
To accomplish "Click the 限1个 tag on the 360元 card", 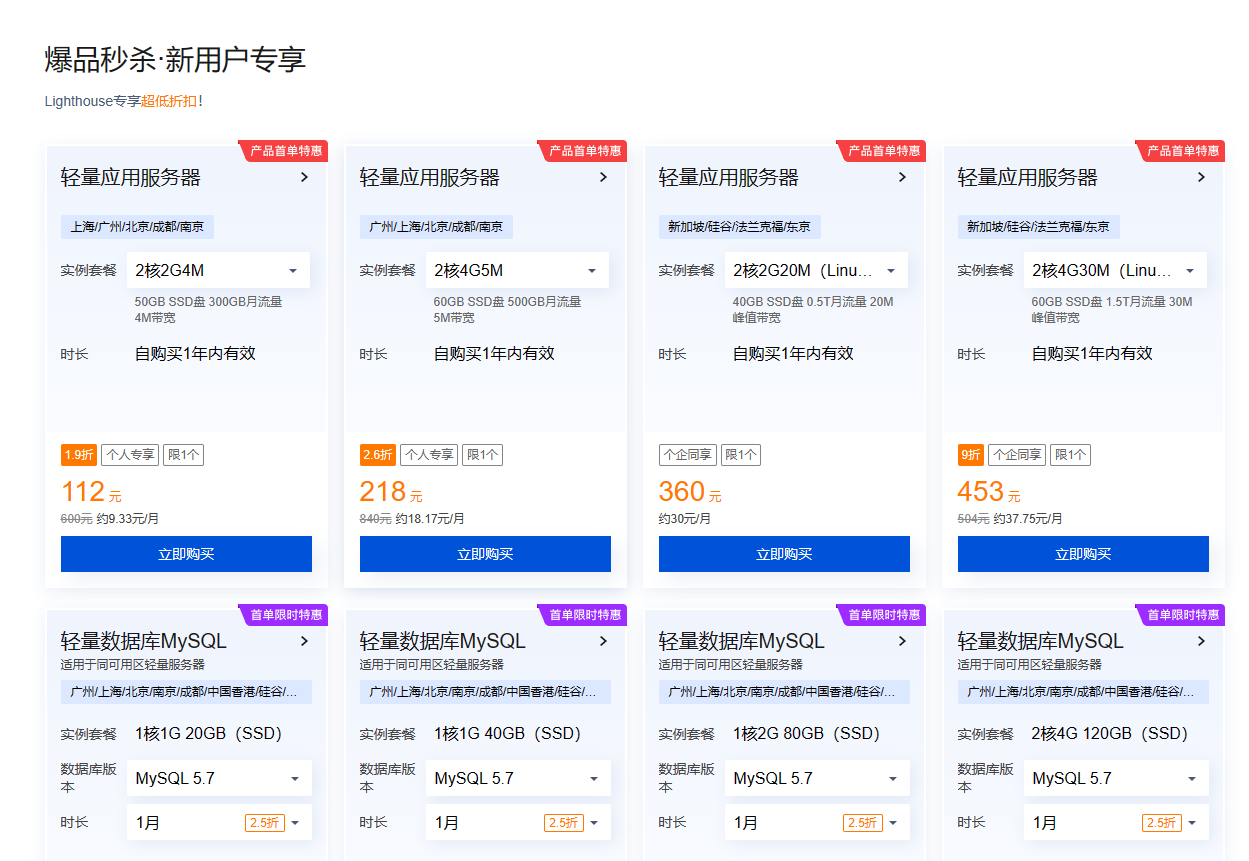I will coord(740,454).
